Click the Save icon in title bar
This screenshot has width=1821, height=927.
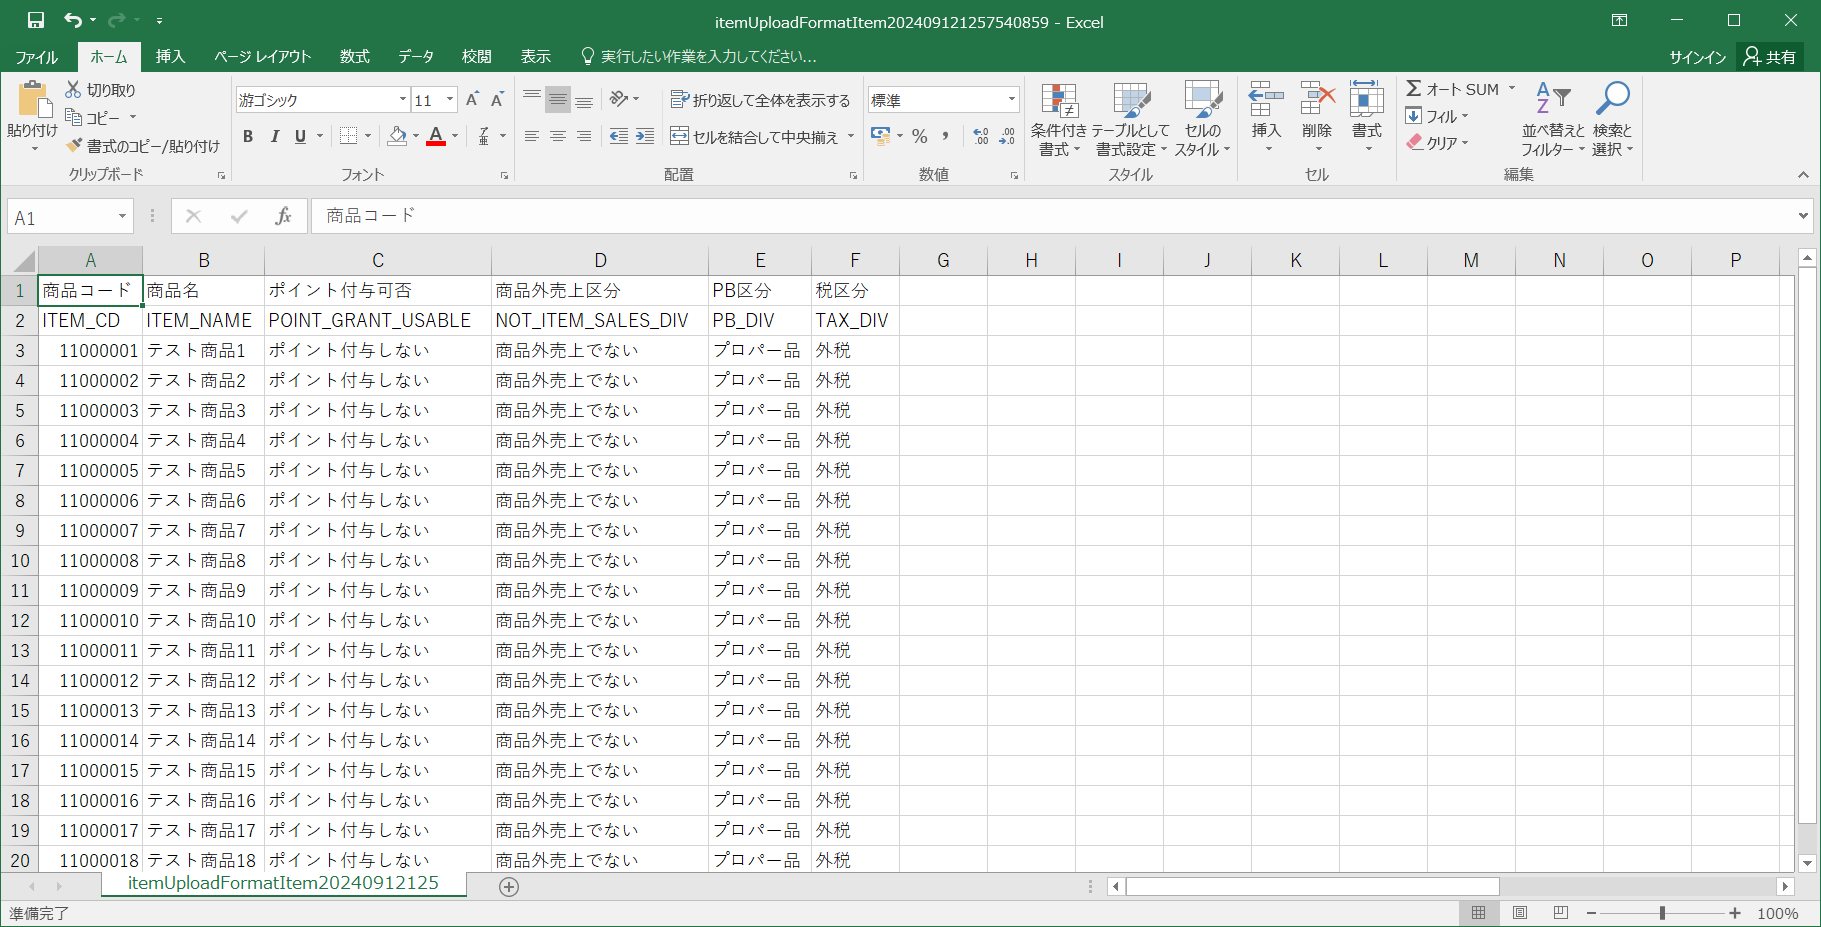(36, 20)
